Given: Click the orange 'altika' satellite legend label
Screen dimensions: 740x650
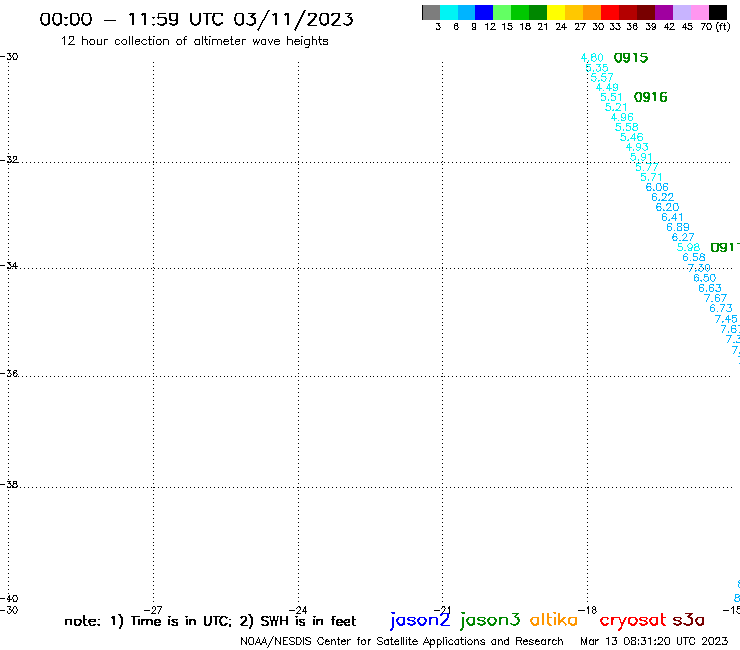Looking at the screenshot, I should click(x=554, y=619).
